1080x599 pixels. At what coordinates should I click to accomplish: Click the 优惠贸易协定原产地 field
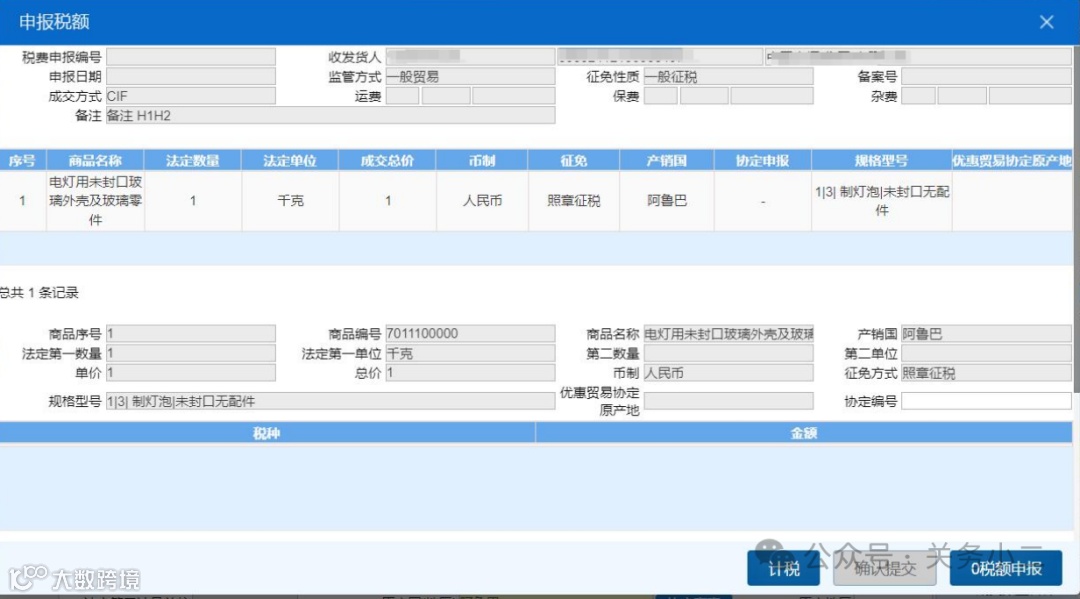[x=730, y=400]
